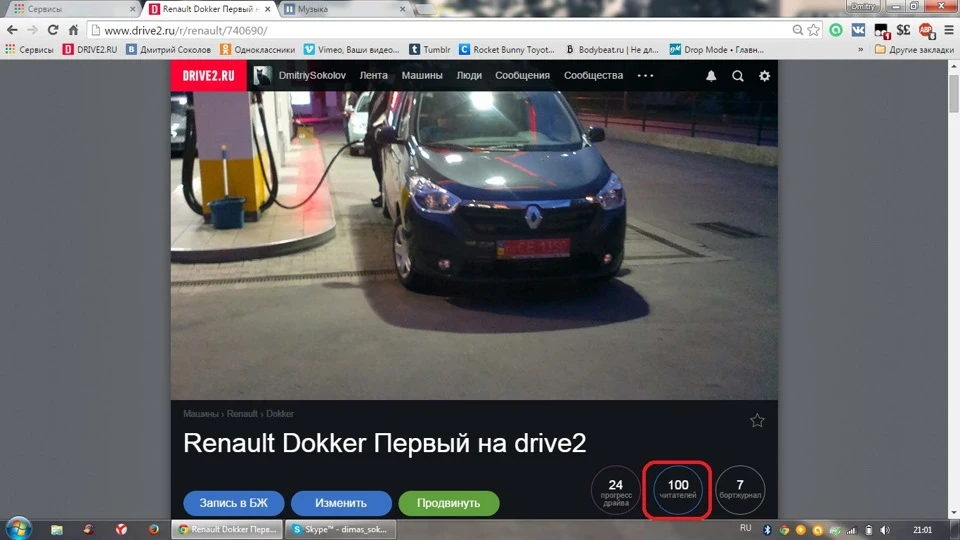
Task: Click the Изменить button
Action: (x=341, y=503)
